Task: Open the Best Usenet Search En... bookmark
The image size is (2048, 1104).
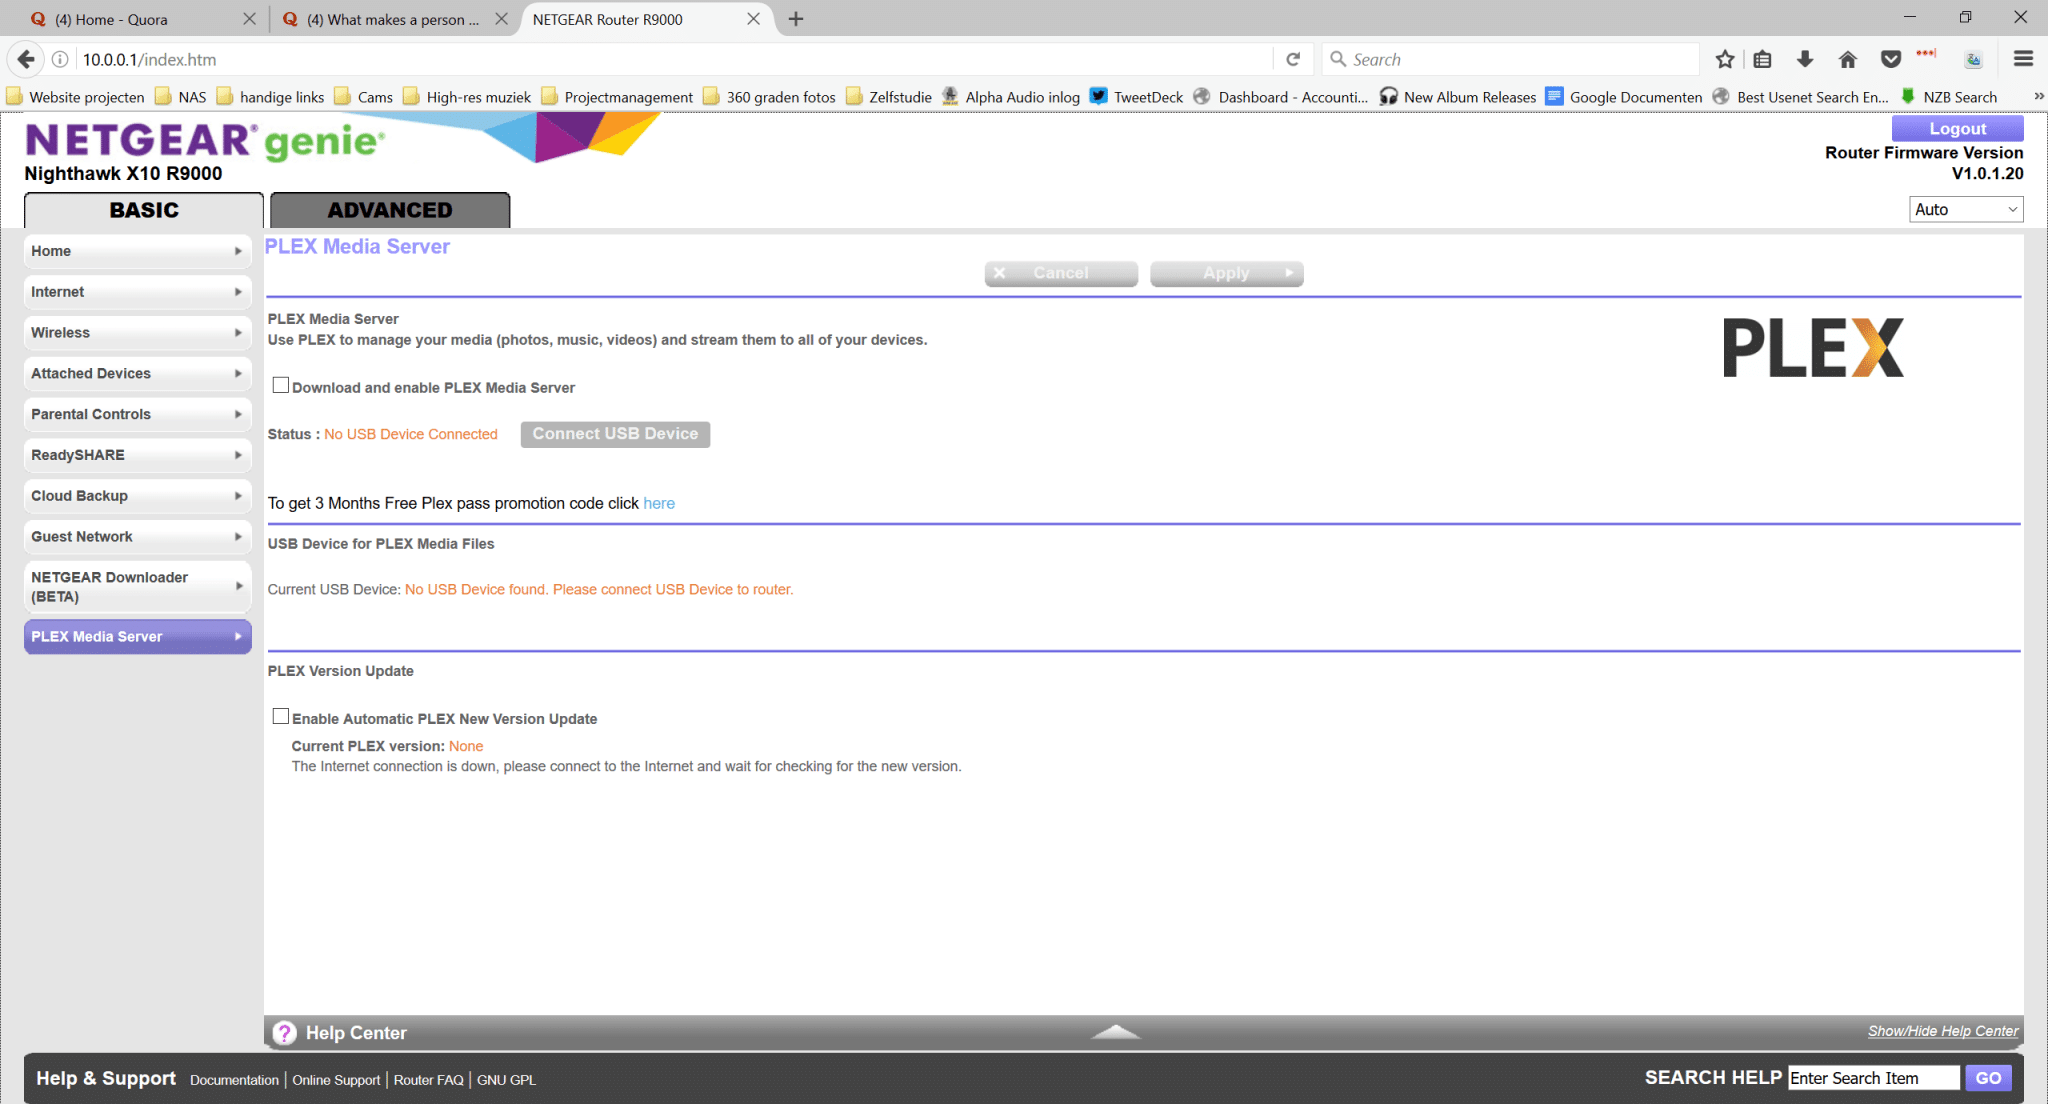Action: pos(1801,96)
